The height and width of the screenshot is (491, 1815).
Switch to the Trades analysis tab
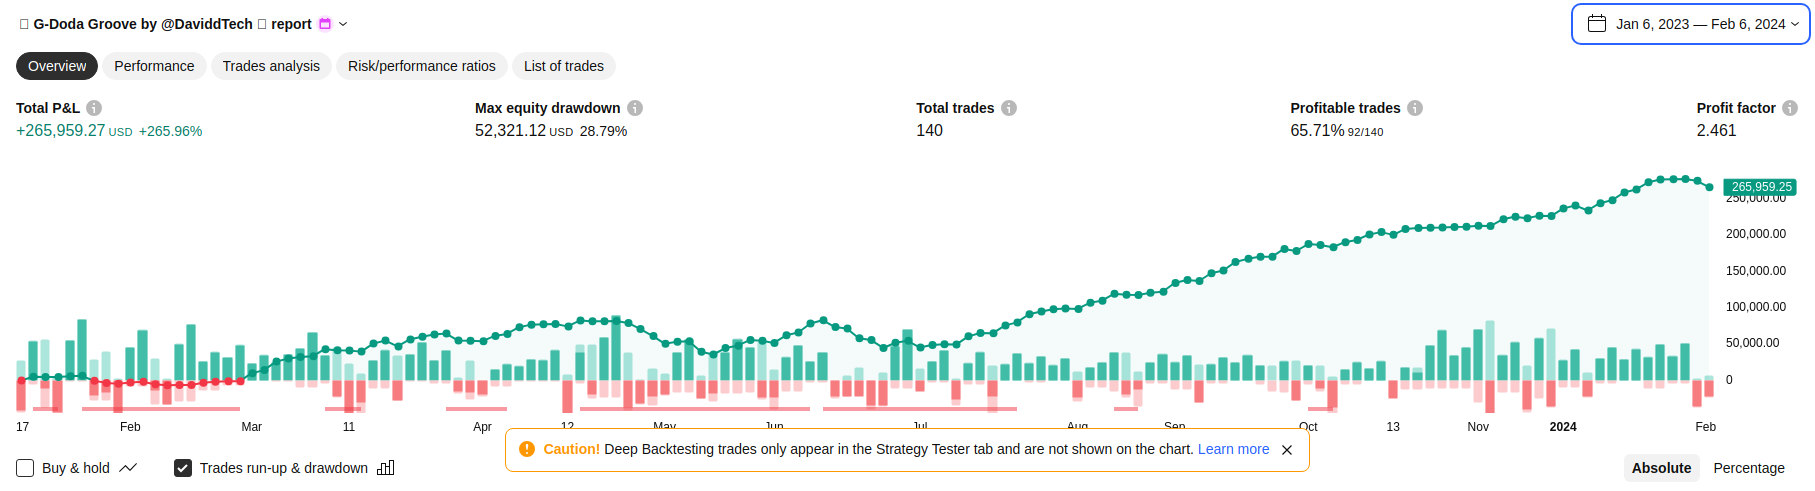coord(271,66)
